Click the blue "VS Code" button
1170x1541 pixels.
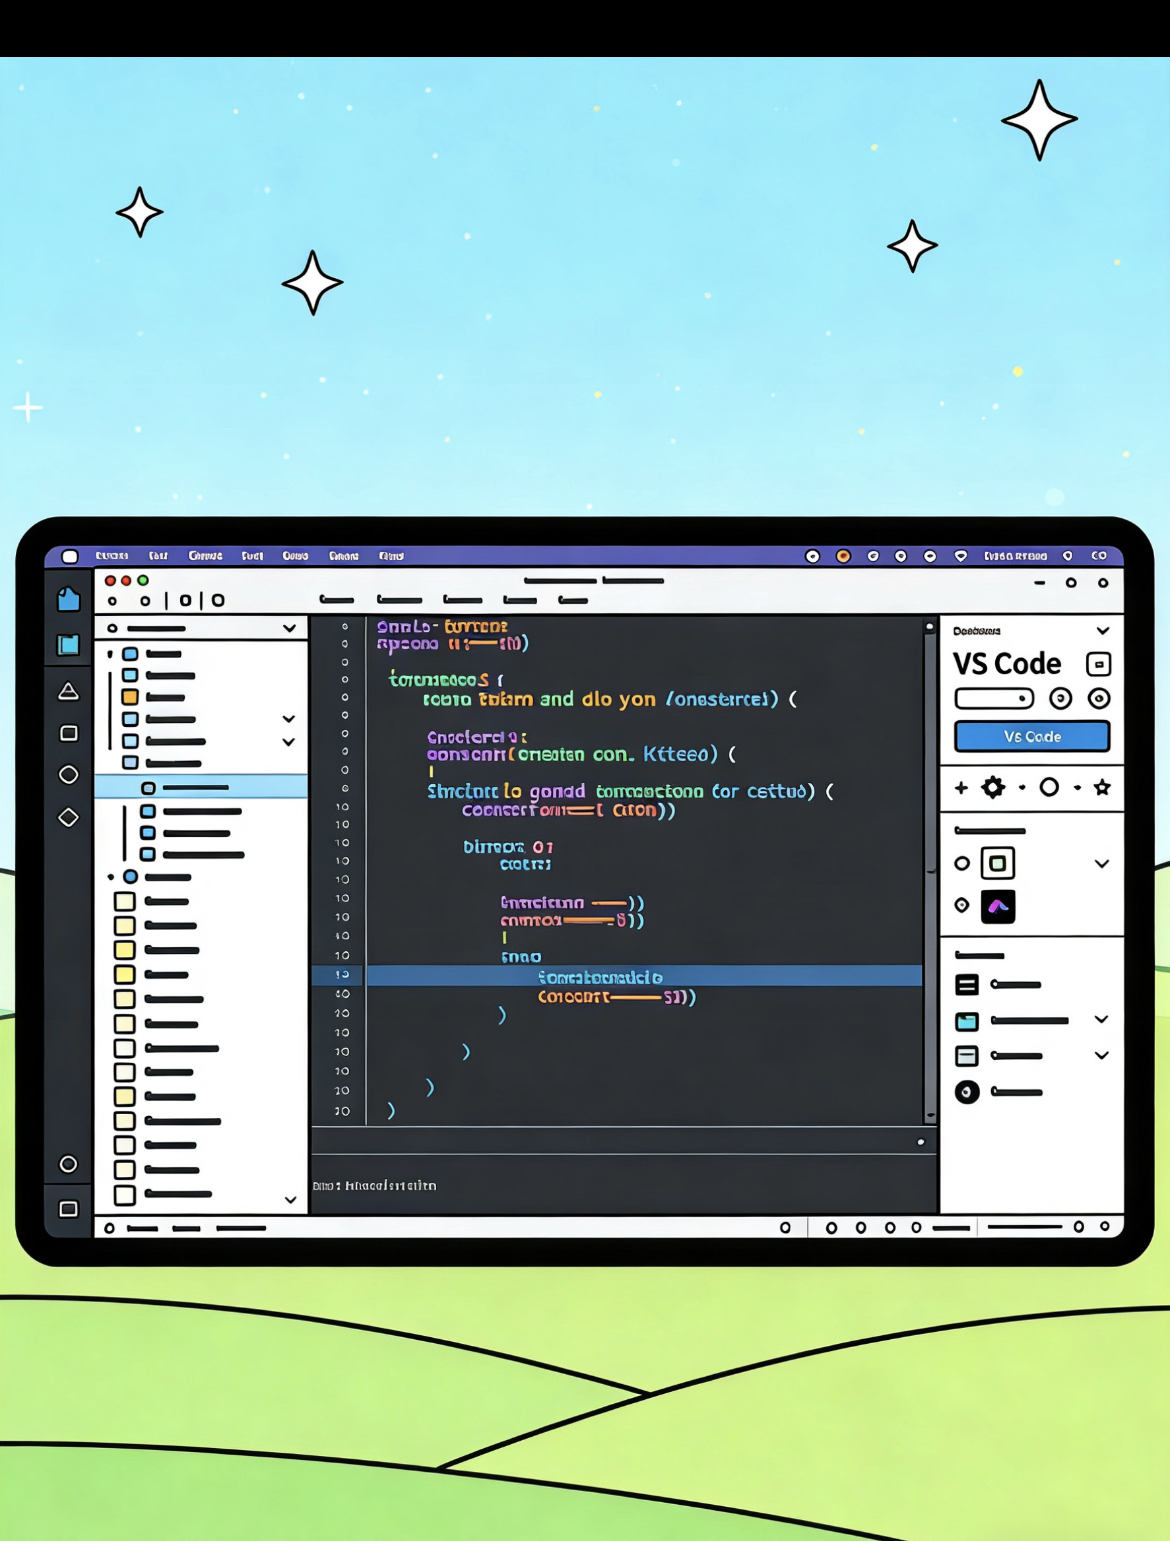click(1032, 736)
